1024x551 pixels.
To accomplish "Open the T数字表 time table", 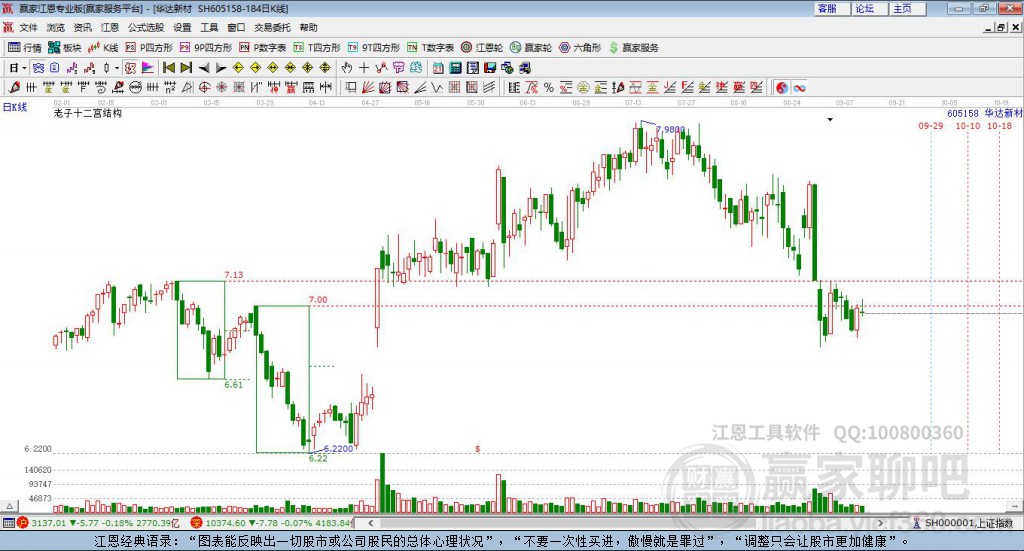I will 430,48.
